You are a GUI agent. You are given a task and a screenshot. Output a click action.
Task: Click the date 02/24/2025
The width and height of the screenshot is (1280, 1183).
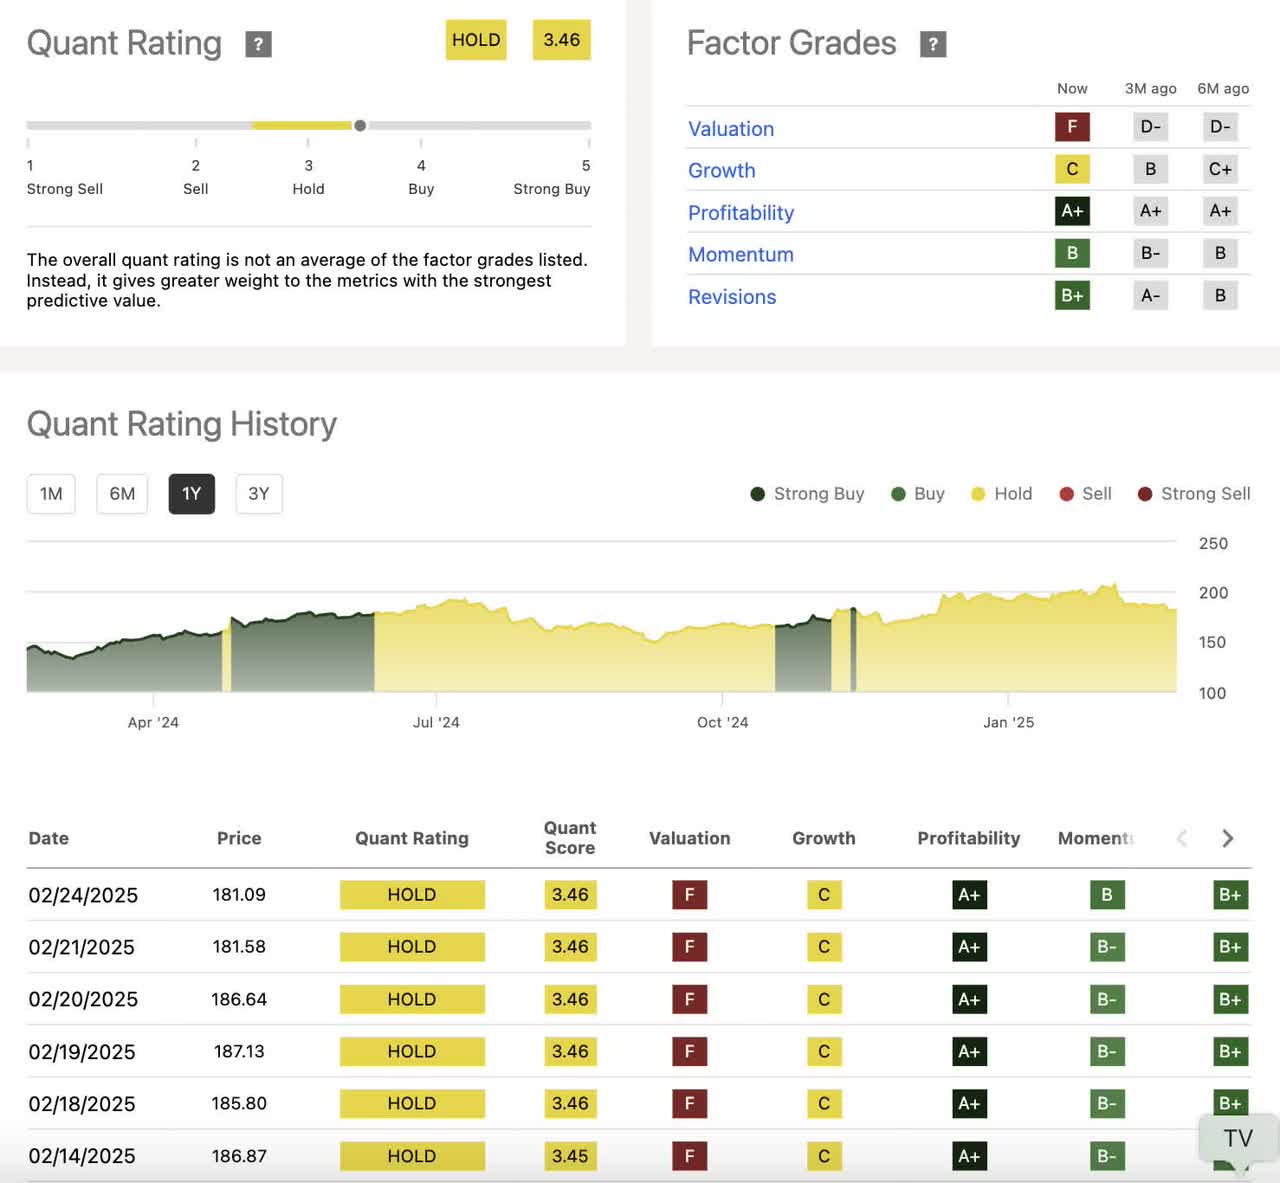click(x=83, y=895)
